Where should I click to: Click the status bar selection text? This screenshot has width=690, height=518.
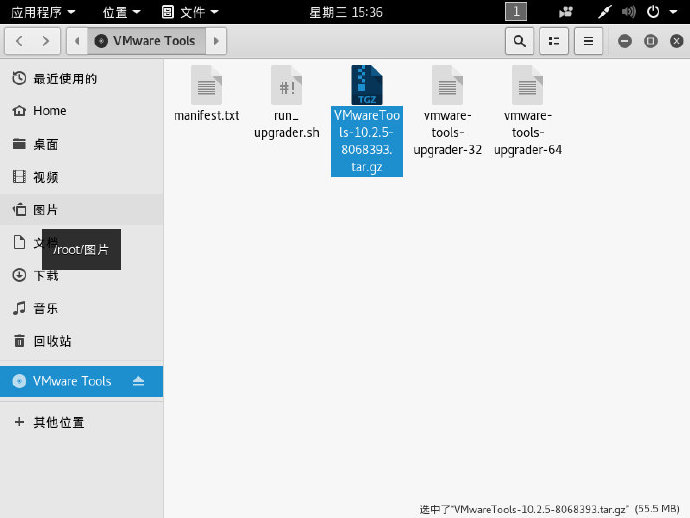coord(550,509)
